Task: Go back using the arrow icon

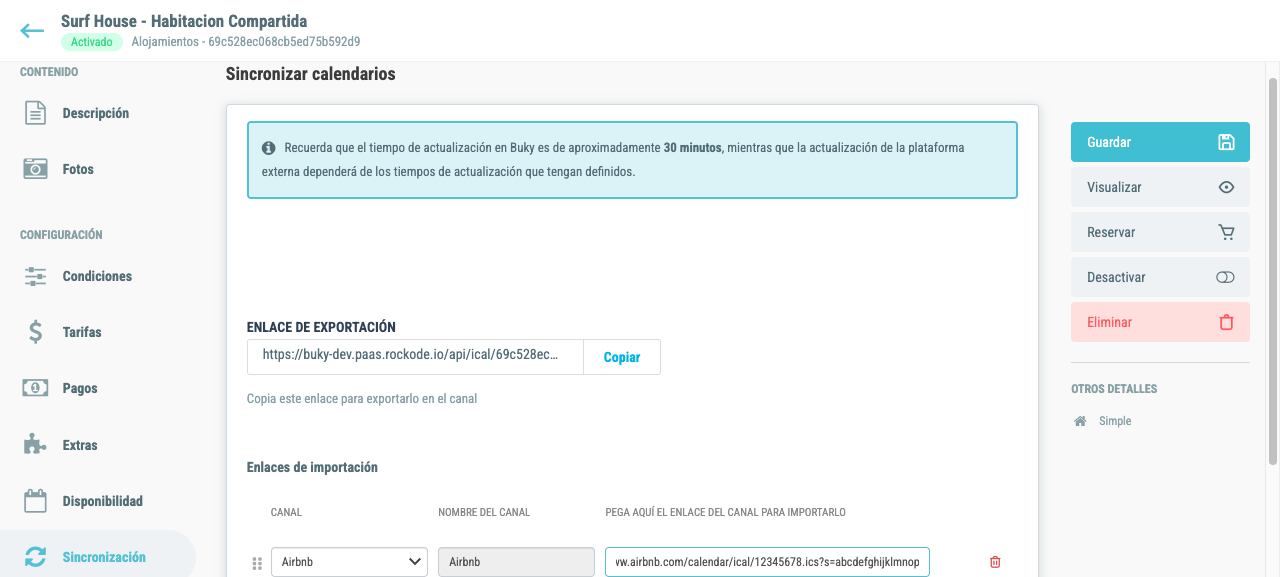Action: click(x=32, y=31)
